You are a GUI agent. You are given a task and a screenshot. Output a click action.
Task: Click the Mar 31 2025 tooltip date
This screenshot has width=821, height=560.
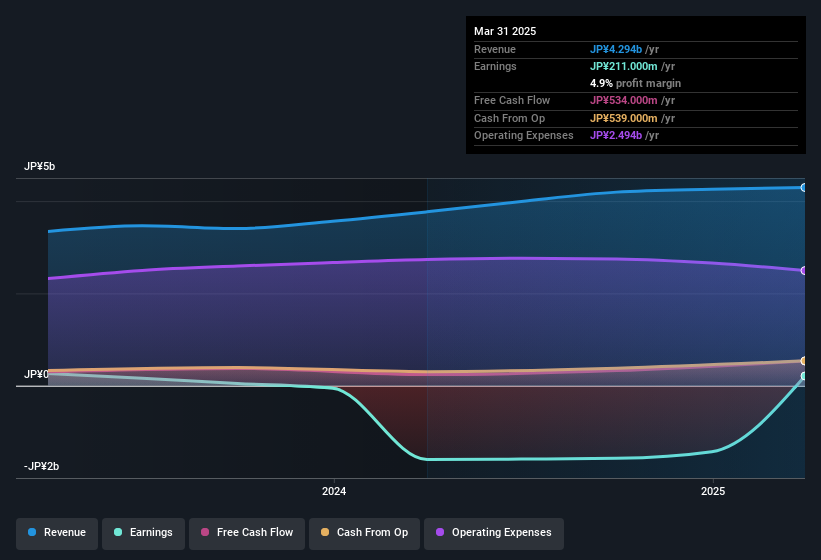[505, 31]
